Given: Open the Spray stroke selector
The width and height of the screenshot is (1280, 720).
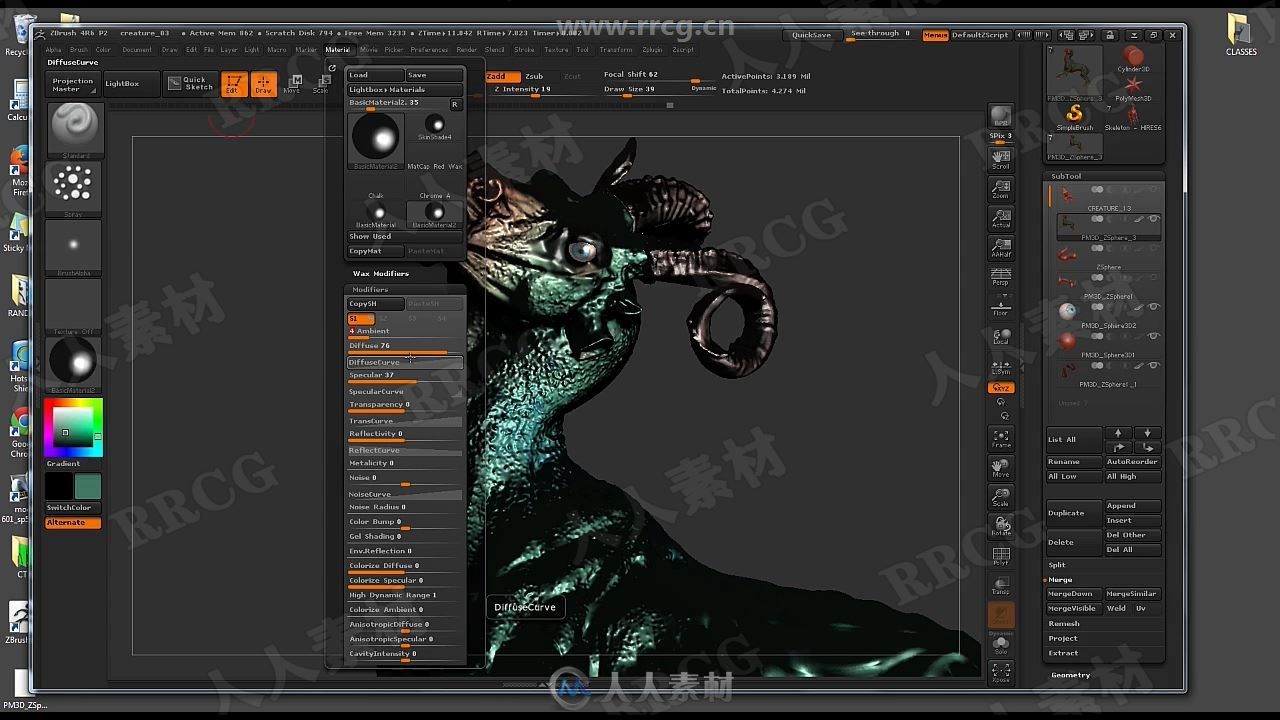Looking at the screenshot, I should click(x=73, y=187).
